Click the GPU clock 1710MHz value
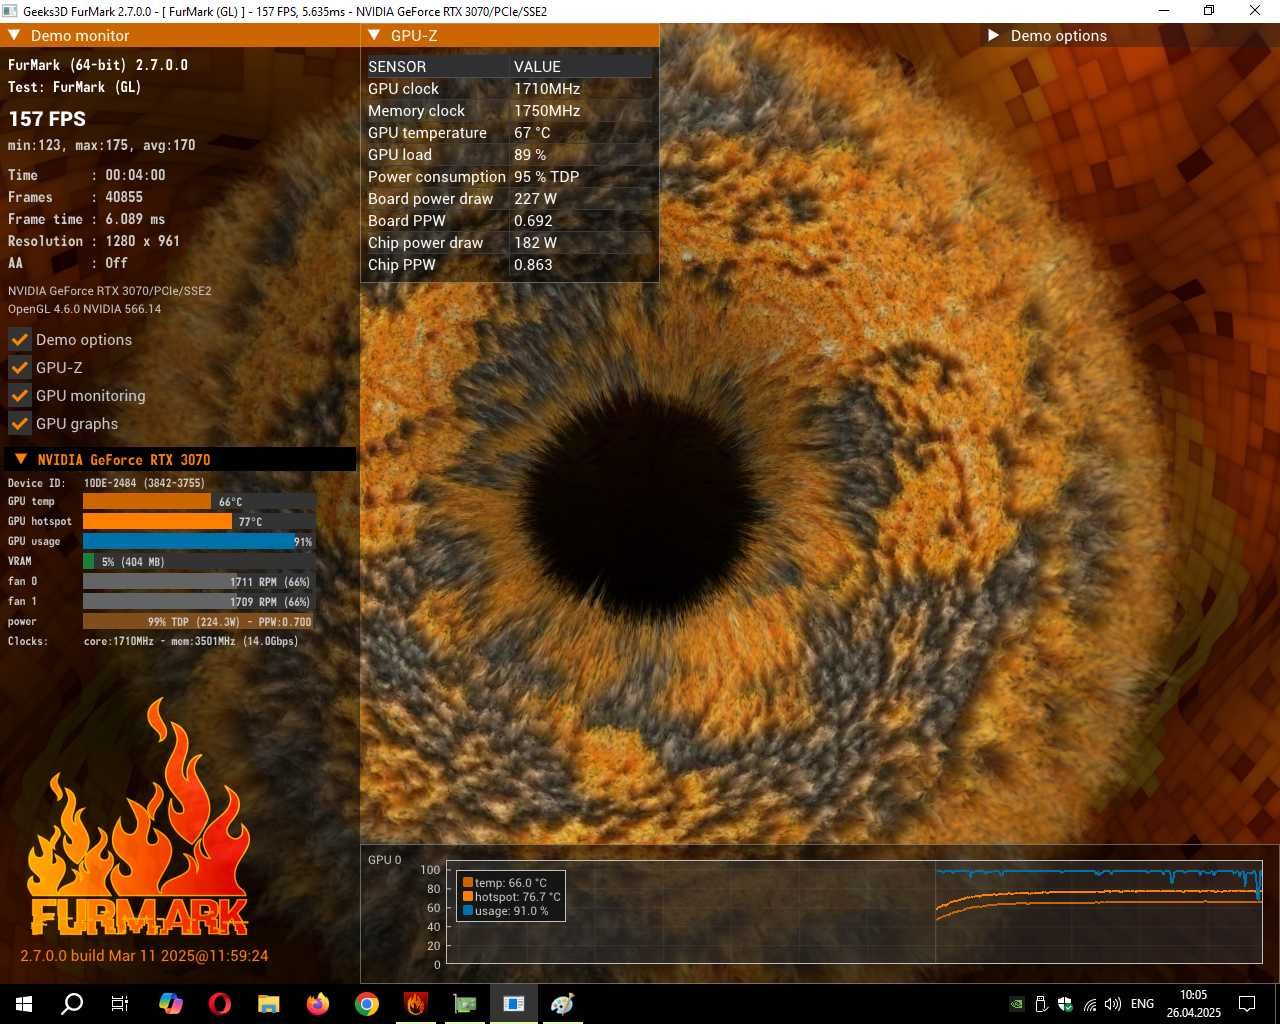Screen dimensions: 1280x1024 [x=547, y=89]
